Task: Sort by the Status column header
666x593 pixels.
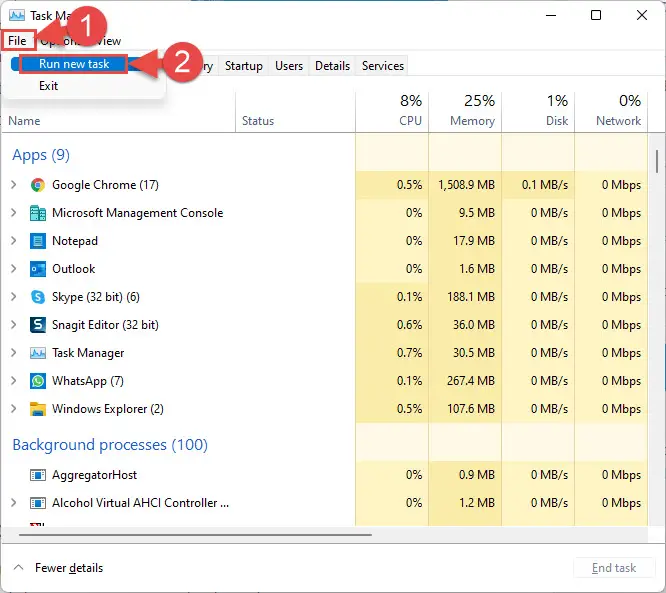Action: (258, 121)
